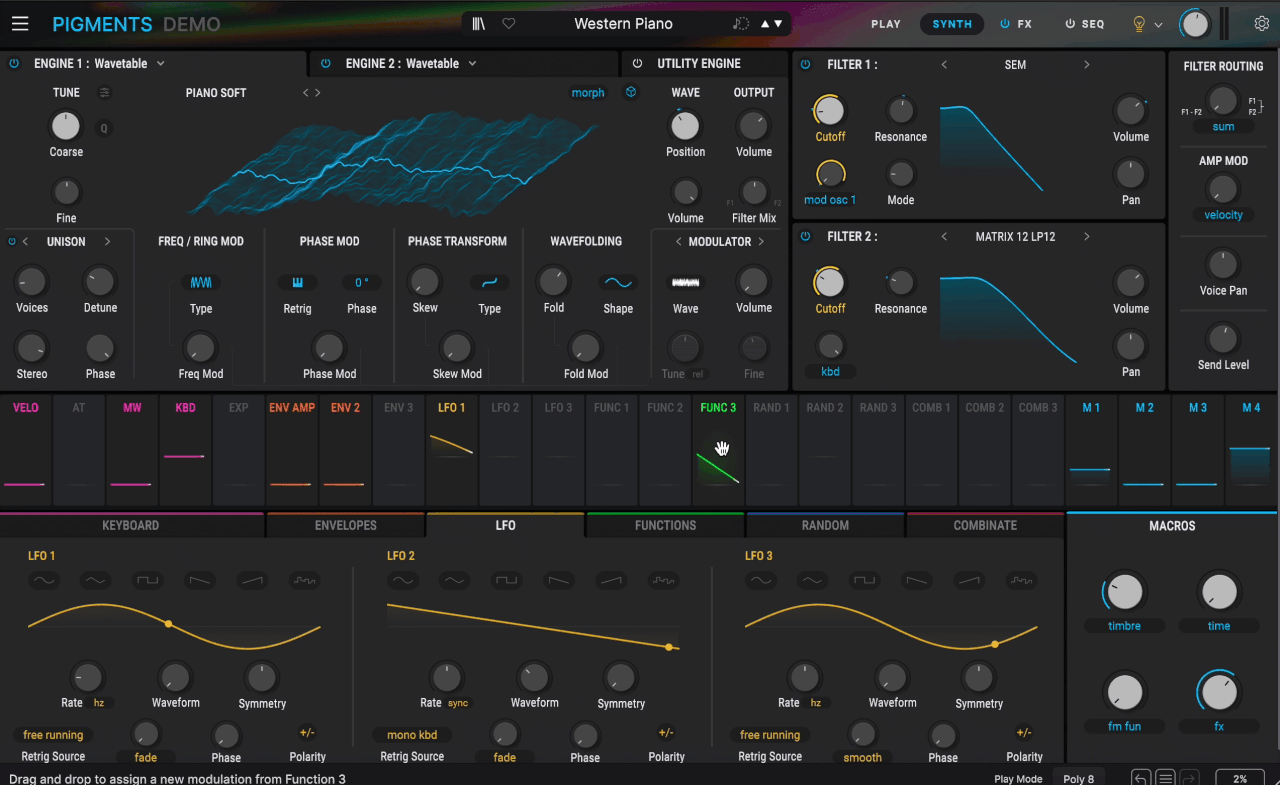
Task: Click Western Piano preset name
Action: click(623, 24)
